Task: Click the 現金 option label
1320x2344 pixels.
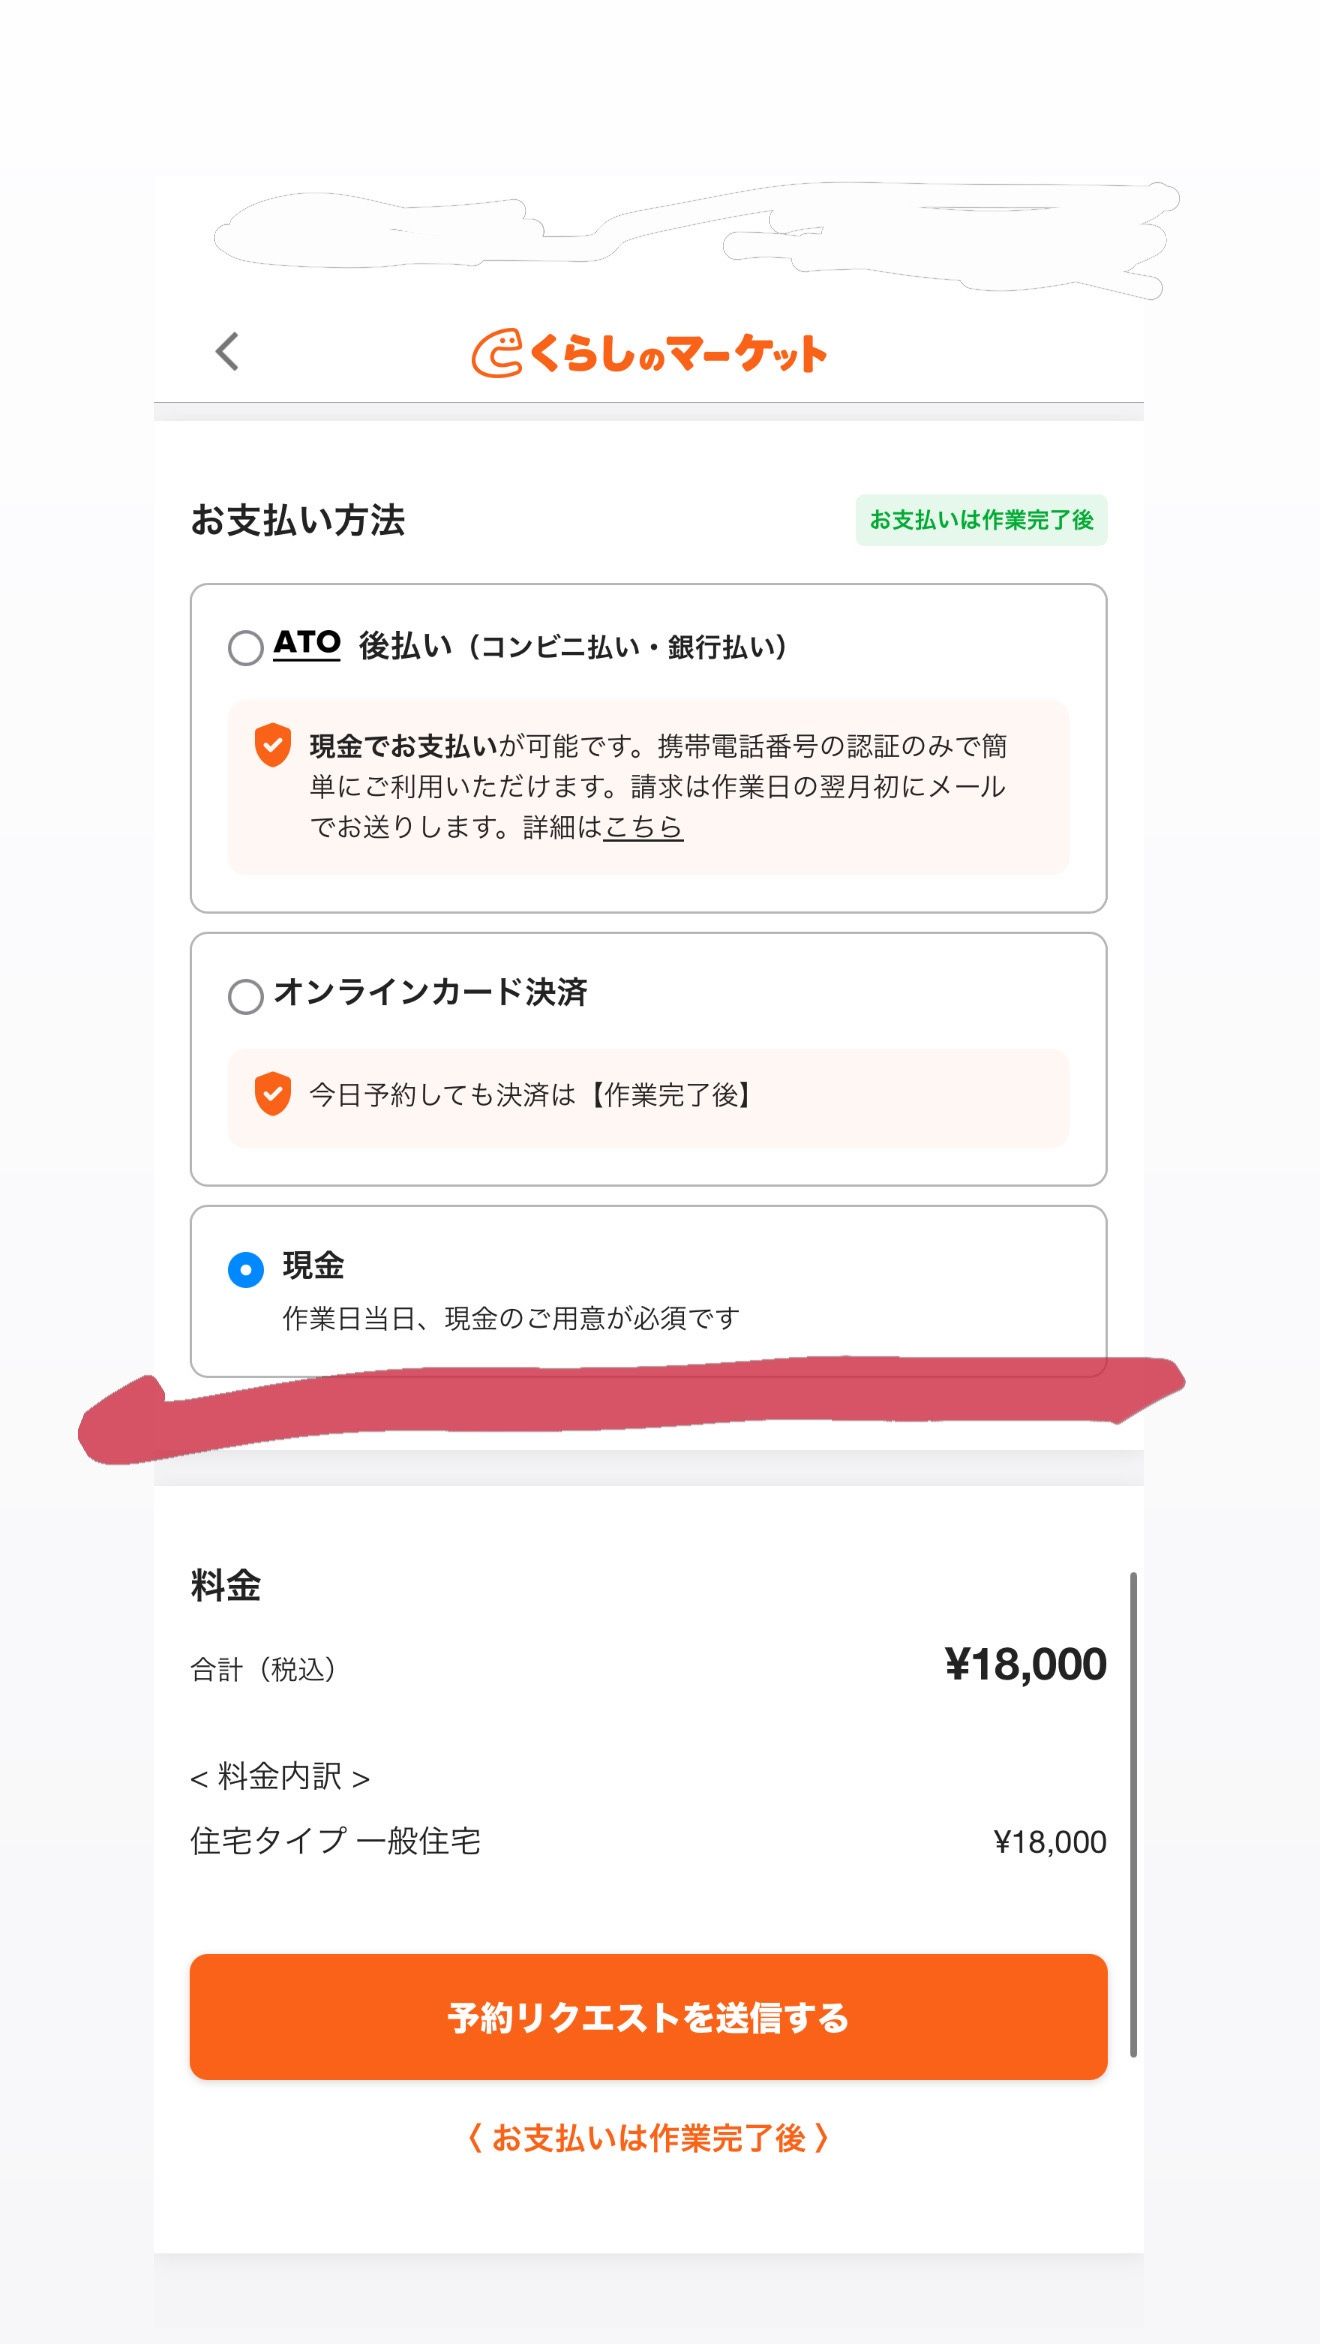Action: [x=313, y=1266]
